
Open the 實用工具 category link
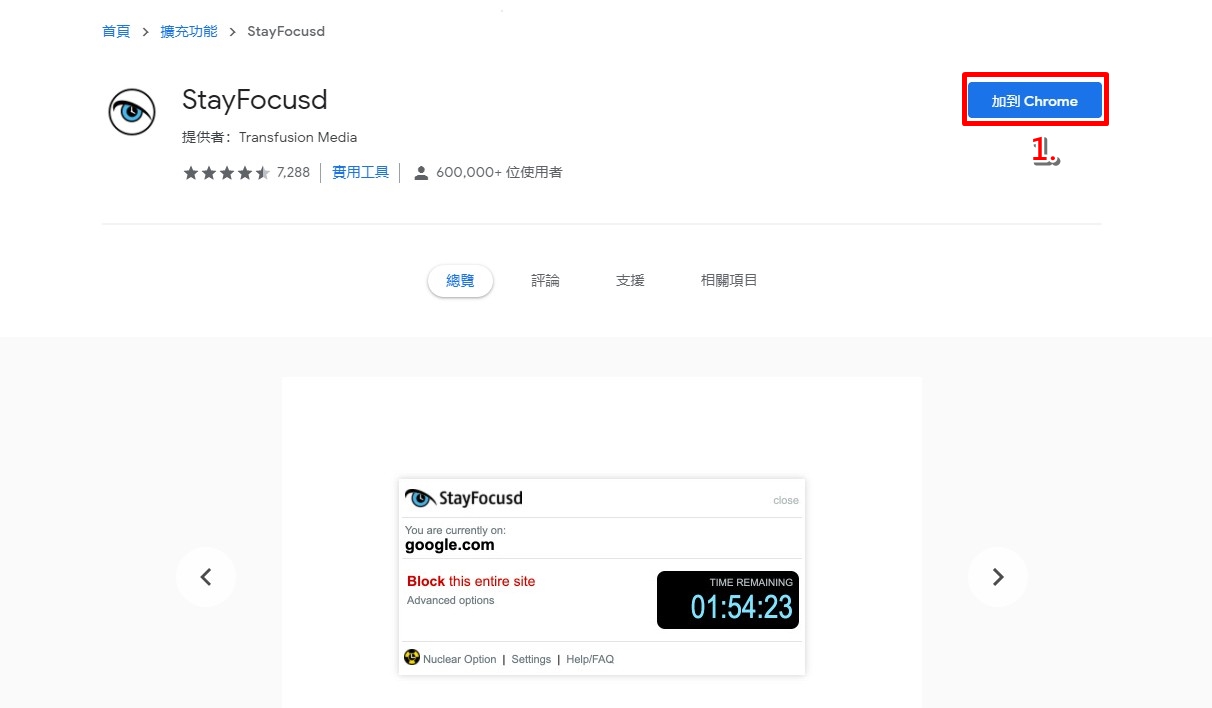(361, 172)
